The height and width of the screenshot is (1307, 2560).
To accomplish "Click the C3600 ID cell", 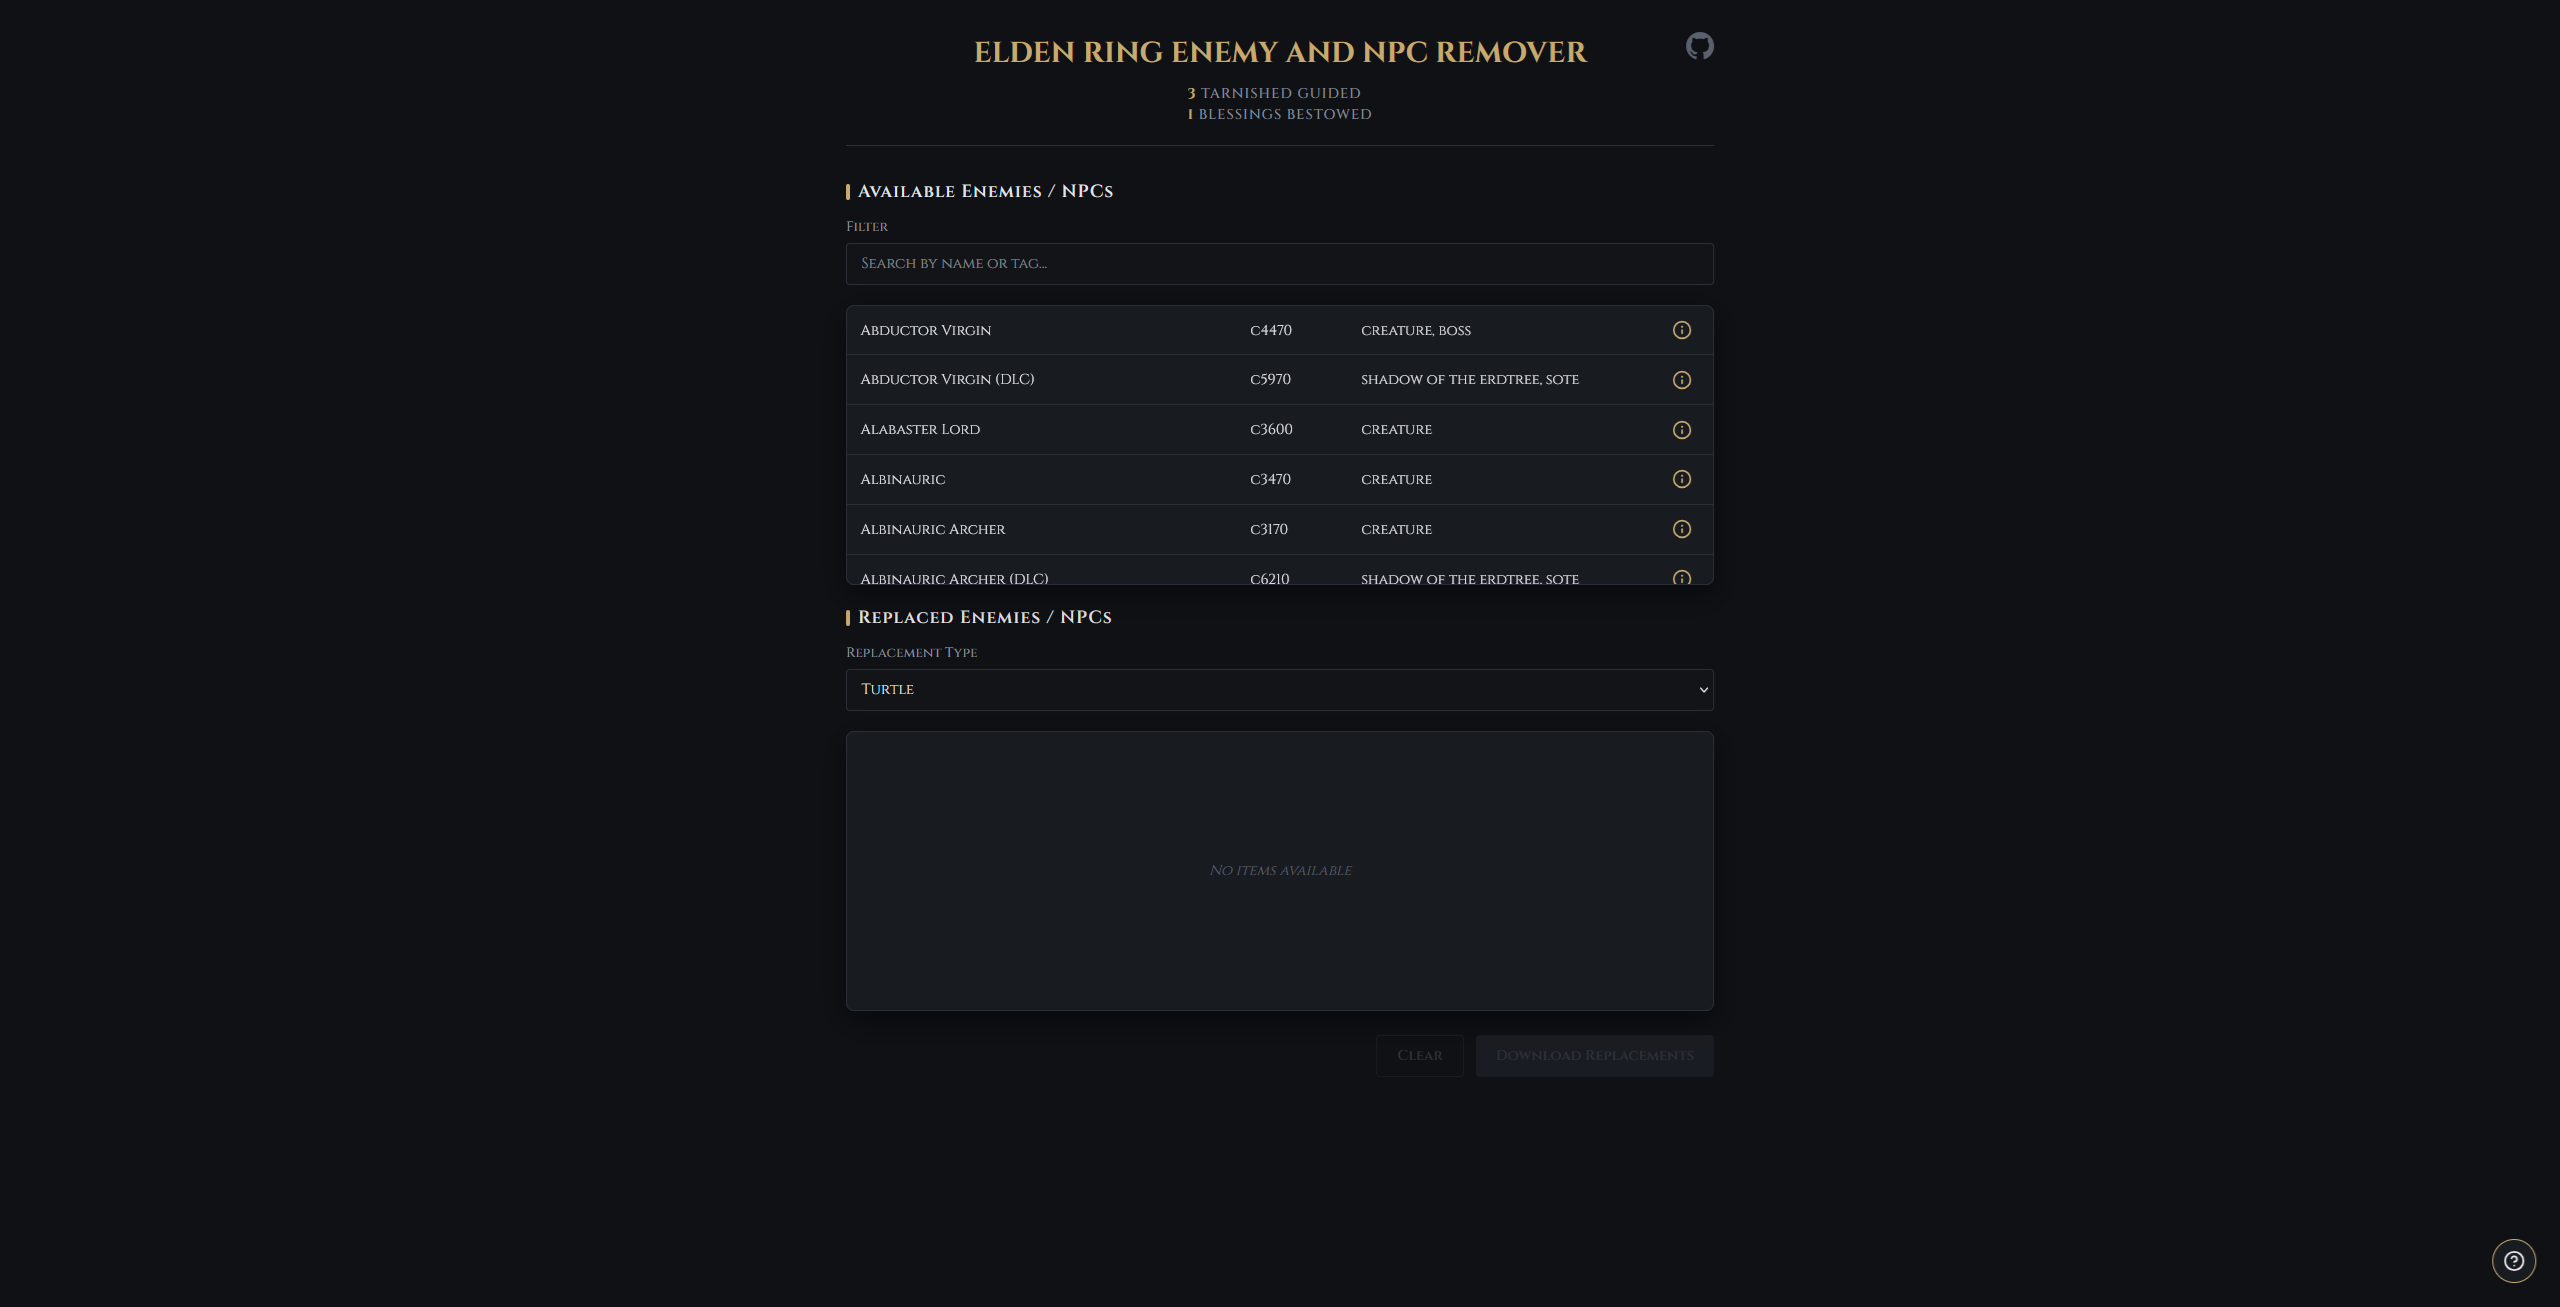I will click(1271, 430).
